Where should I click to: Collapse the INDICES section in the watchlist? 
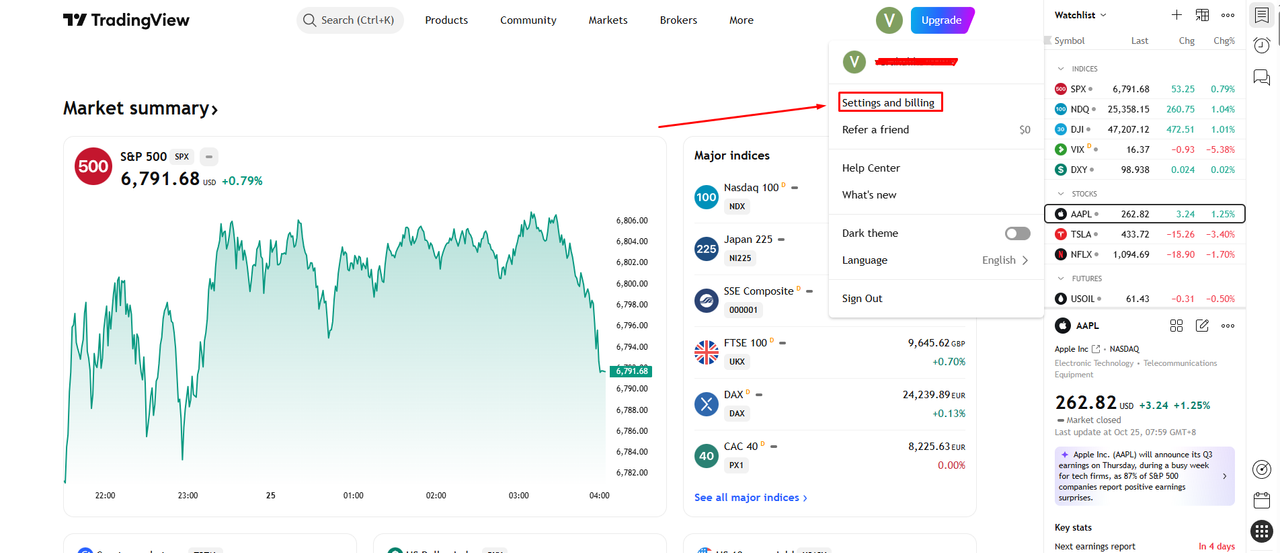point(1062,69)
